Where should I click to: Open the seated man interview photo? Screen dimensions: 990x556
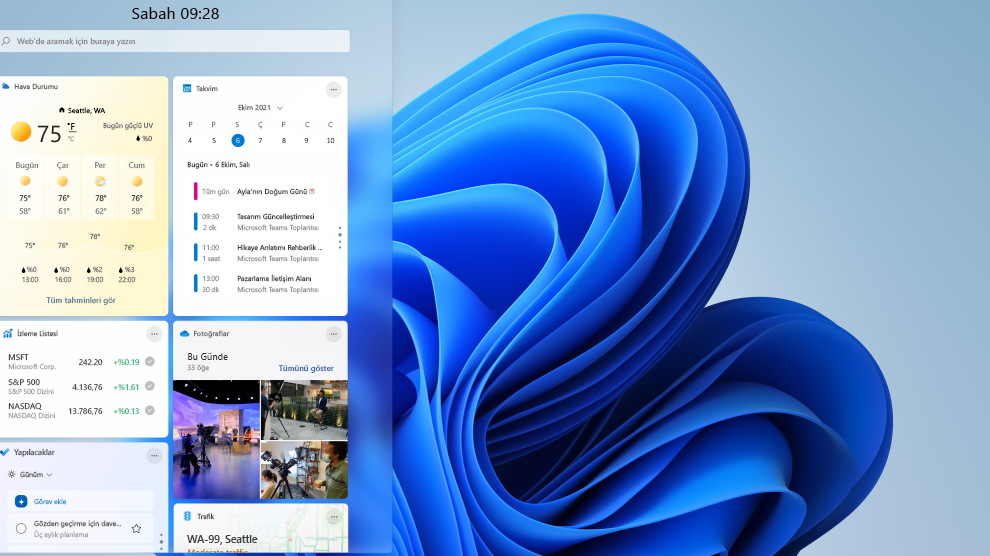pyautogui.click(x=304, y=410)
